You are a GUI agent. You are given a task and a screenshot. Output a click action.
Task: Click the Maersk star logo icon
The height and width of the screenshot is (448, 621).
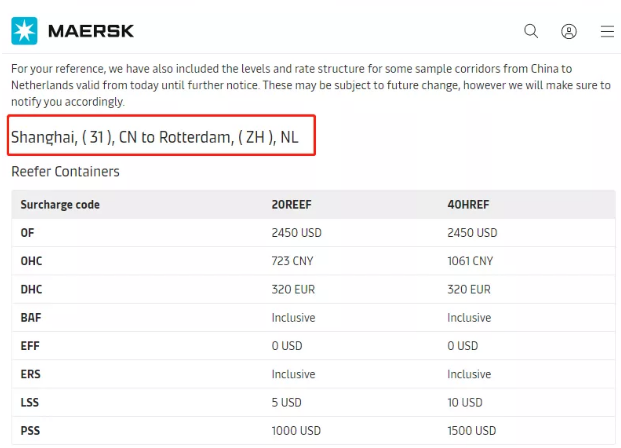tap(24, 31)
